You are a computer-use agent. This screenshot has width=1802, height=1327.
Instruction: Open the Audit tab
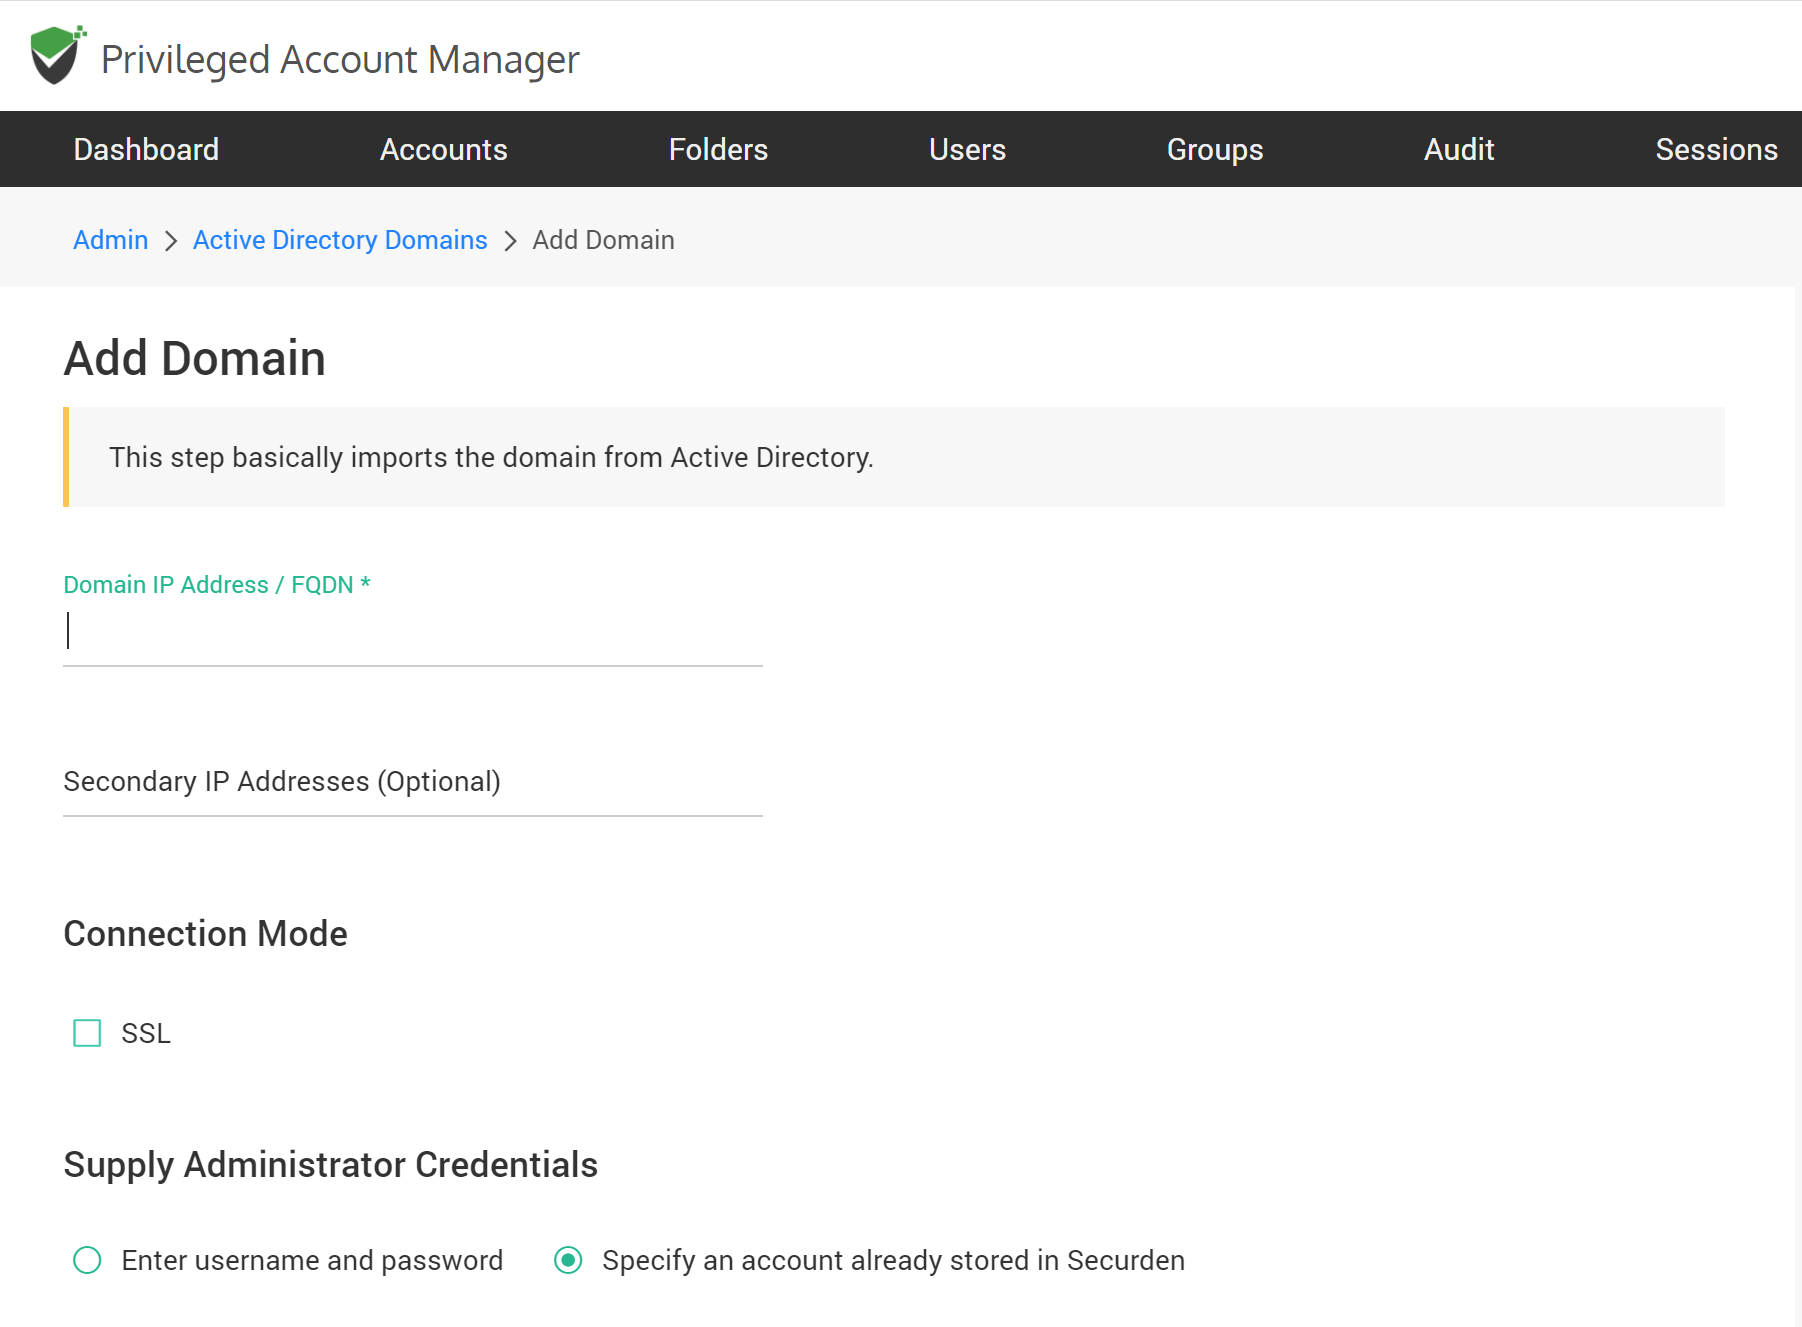pyautogui.click(x=1458, y=150)
